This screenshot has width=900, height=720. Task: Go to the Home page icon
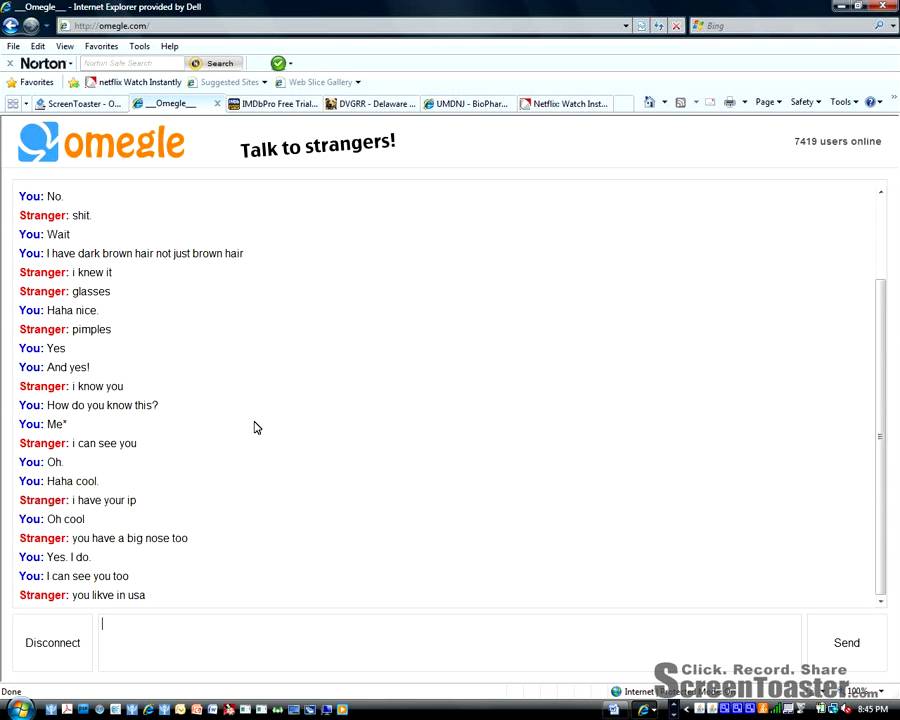point(649,102)
